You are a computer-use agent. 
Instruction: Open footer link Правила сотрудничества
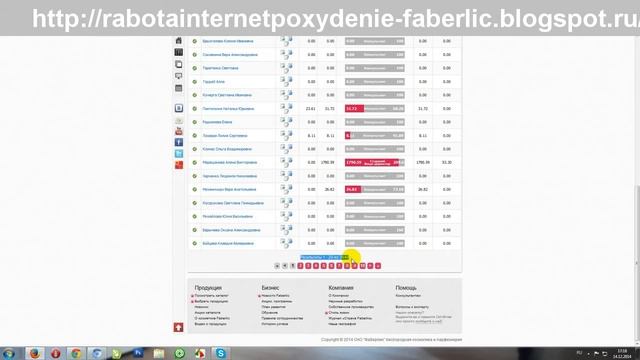point(282,318)
